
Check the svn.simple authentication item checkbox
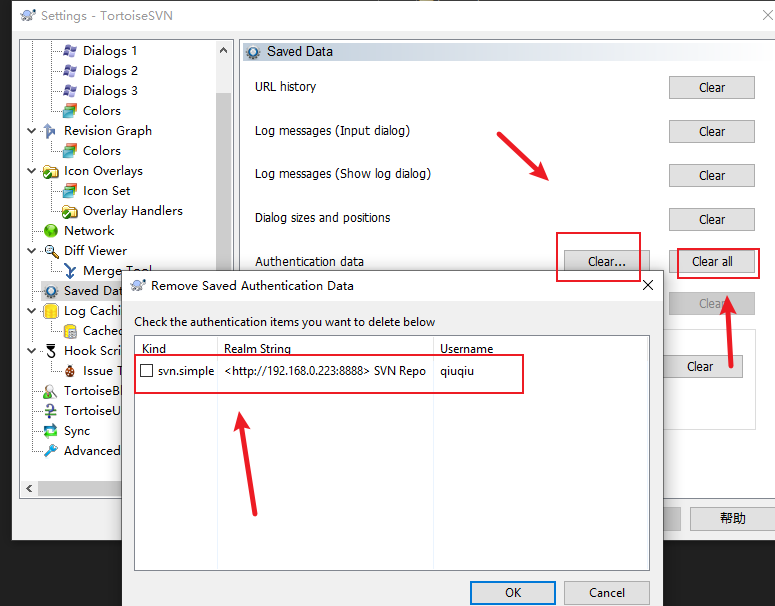pyautogui.click(x=147, y=371)
